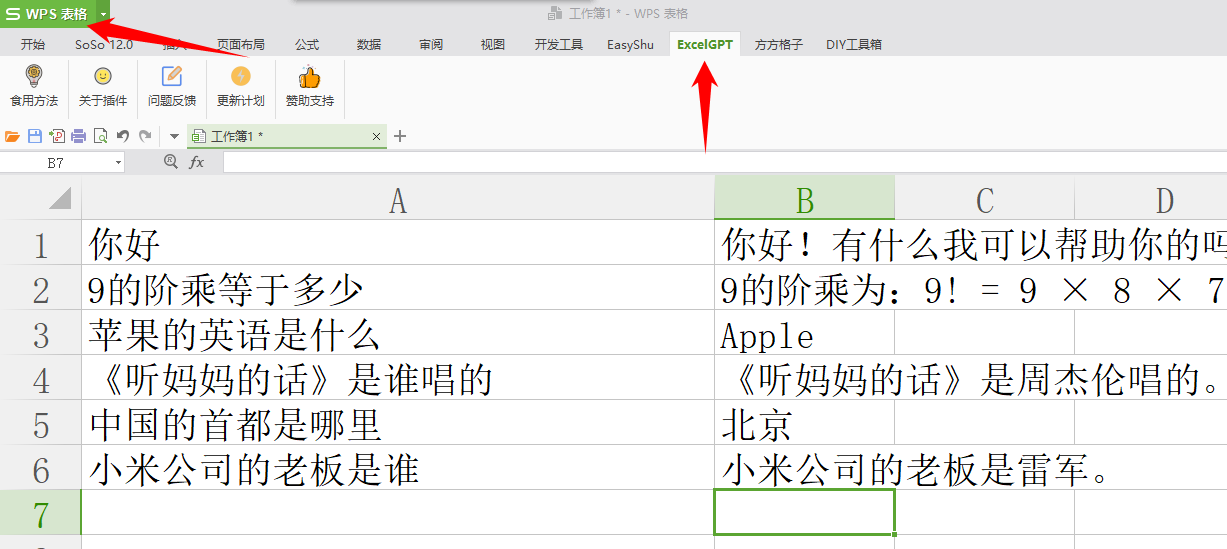1227x549 pixels.
Task: Click the fx insert function icon
Action: tap(197, 162)
